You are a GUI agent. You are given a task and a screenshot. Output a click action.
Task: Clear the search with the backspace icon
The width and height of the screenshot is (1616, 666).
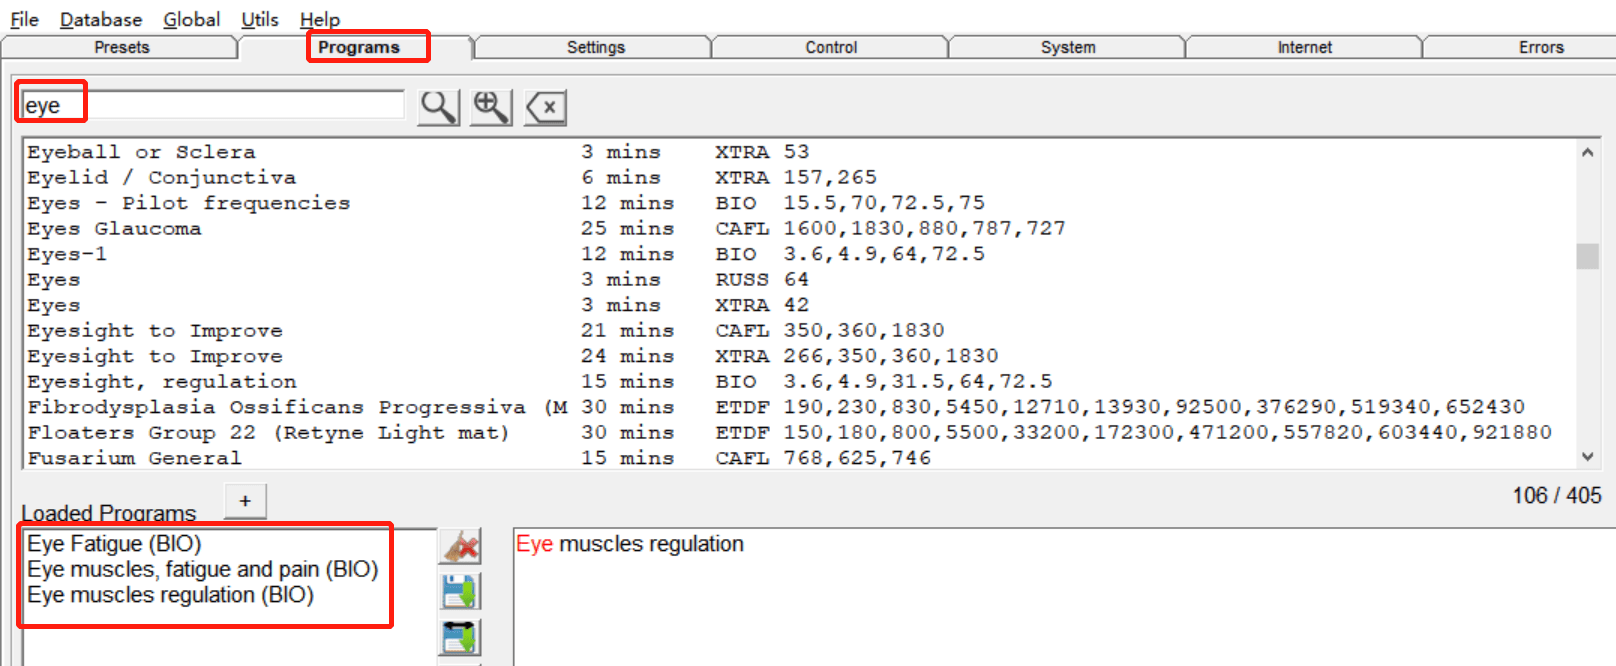point(545,107)
